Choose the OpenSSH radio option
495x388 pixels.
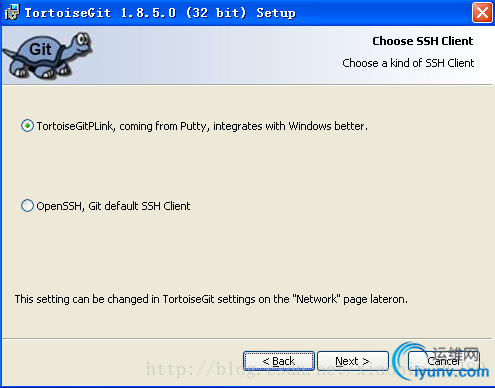point(27,206)
